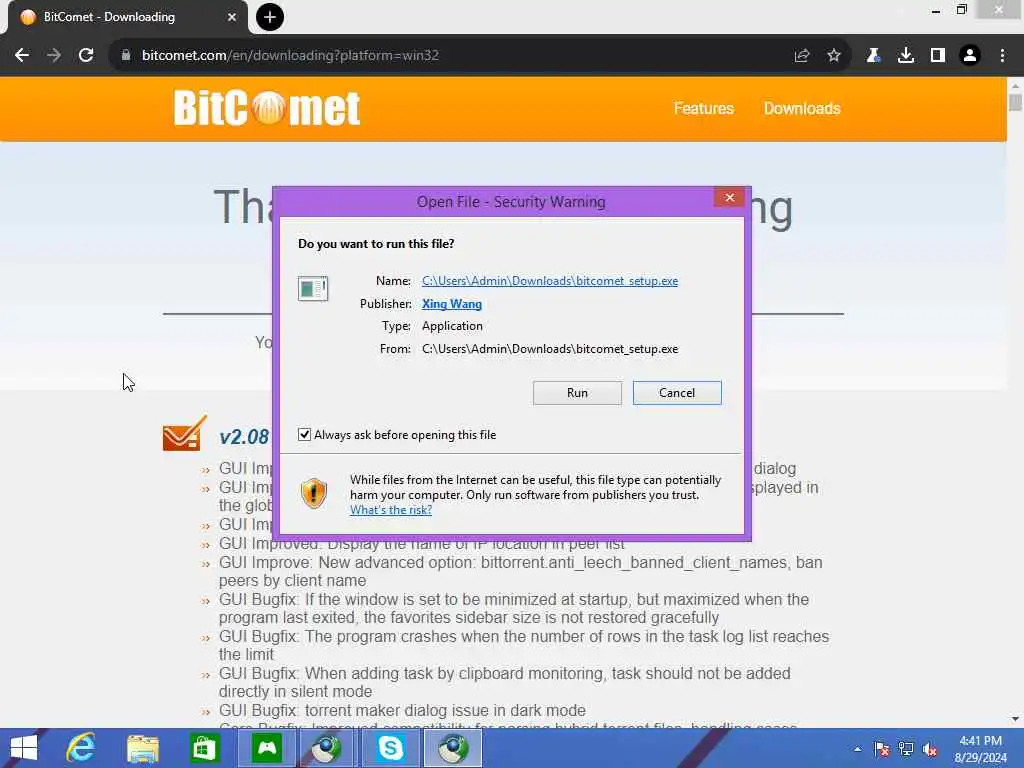Close the security warning dialog with X
The height and width of the screenshot is (768, 1024).
729,198
